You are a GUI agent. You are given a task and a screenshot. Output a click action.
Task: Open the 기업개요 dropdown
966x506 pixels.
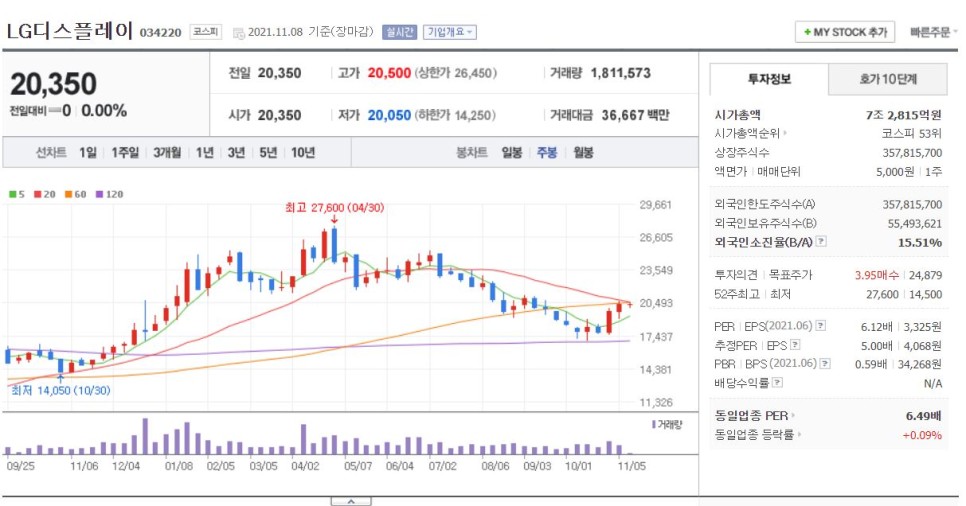click(x=450, y=32)
